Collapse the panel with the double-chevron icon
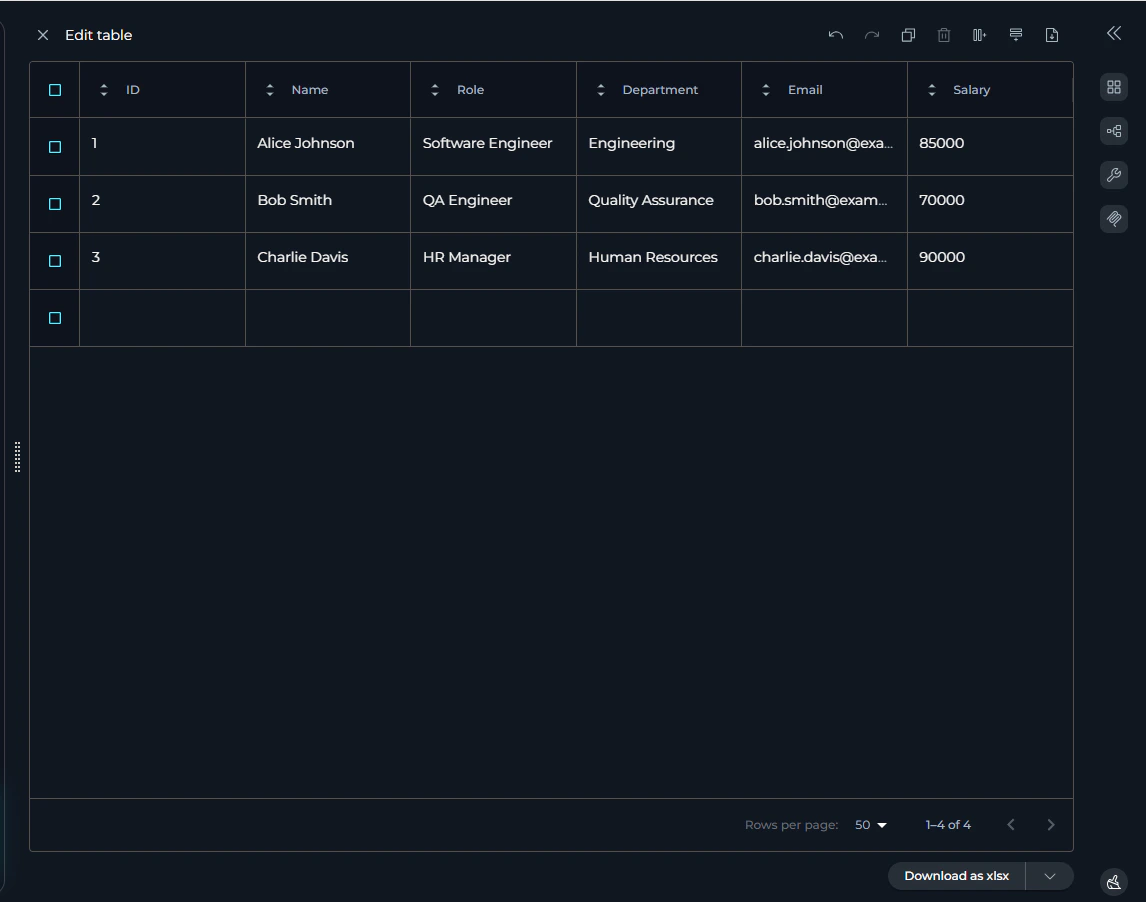 click(x=1113, y=33)
